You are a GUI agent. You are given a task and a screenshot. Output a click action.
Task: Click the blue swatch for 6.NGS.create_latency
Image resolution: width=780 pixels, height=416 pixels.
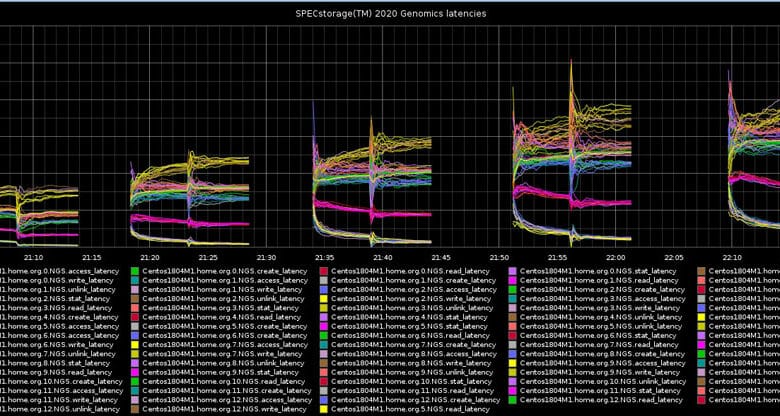pyautogui.click(x=135, y=336)
